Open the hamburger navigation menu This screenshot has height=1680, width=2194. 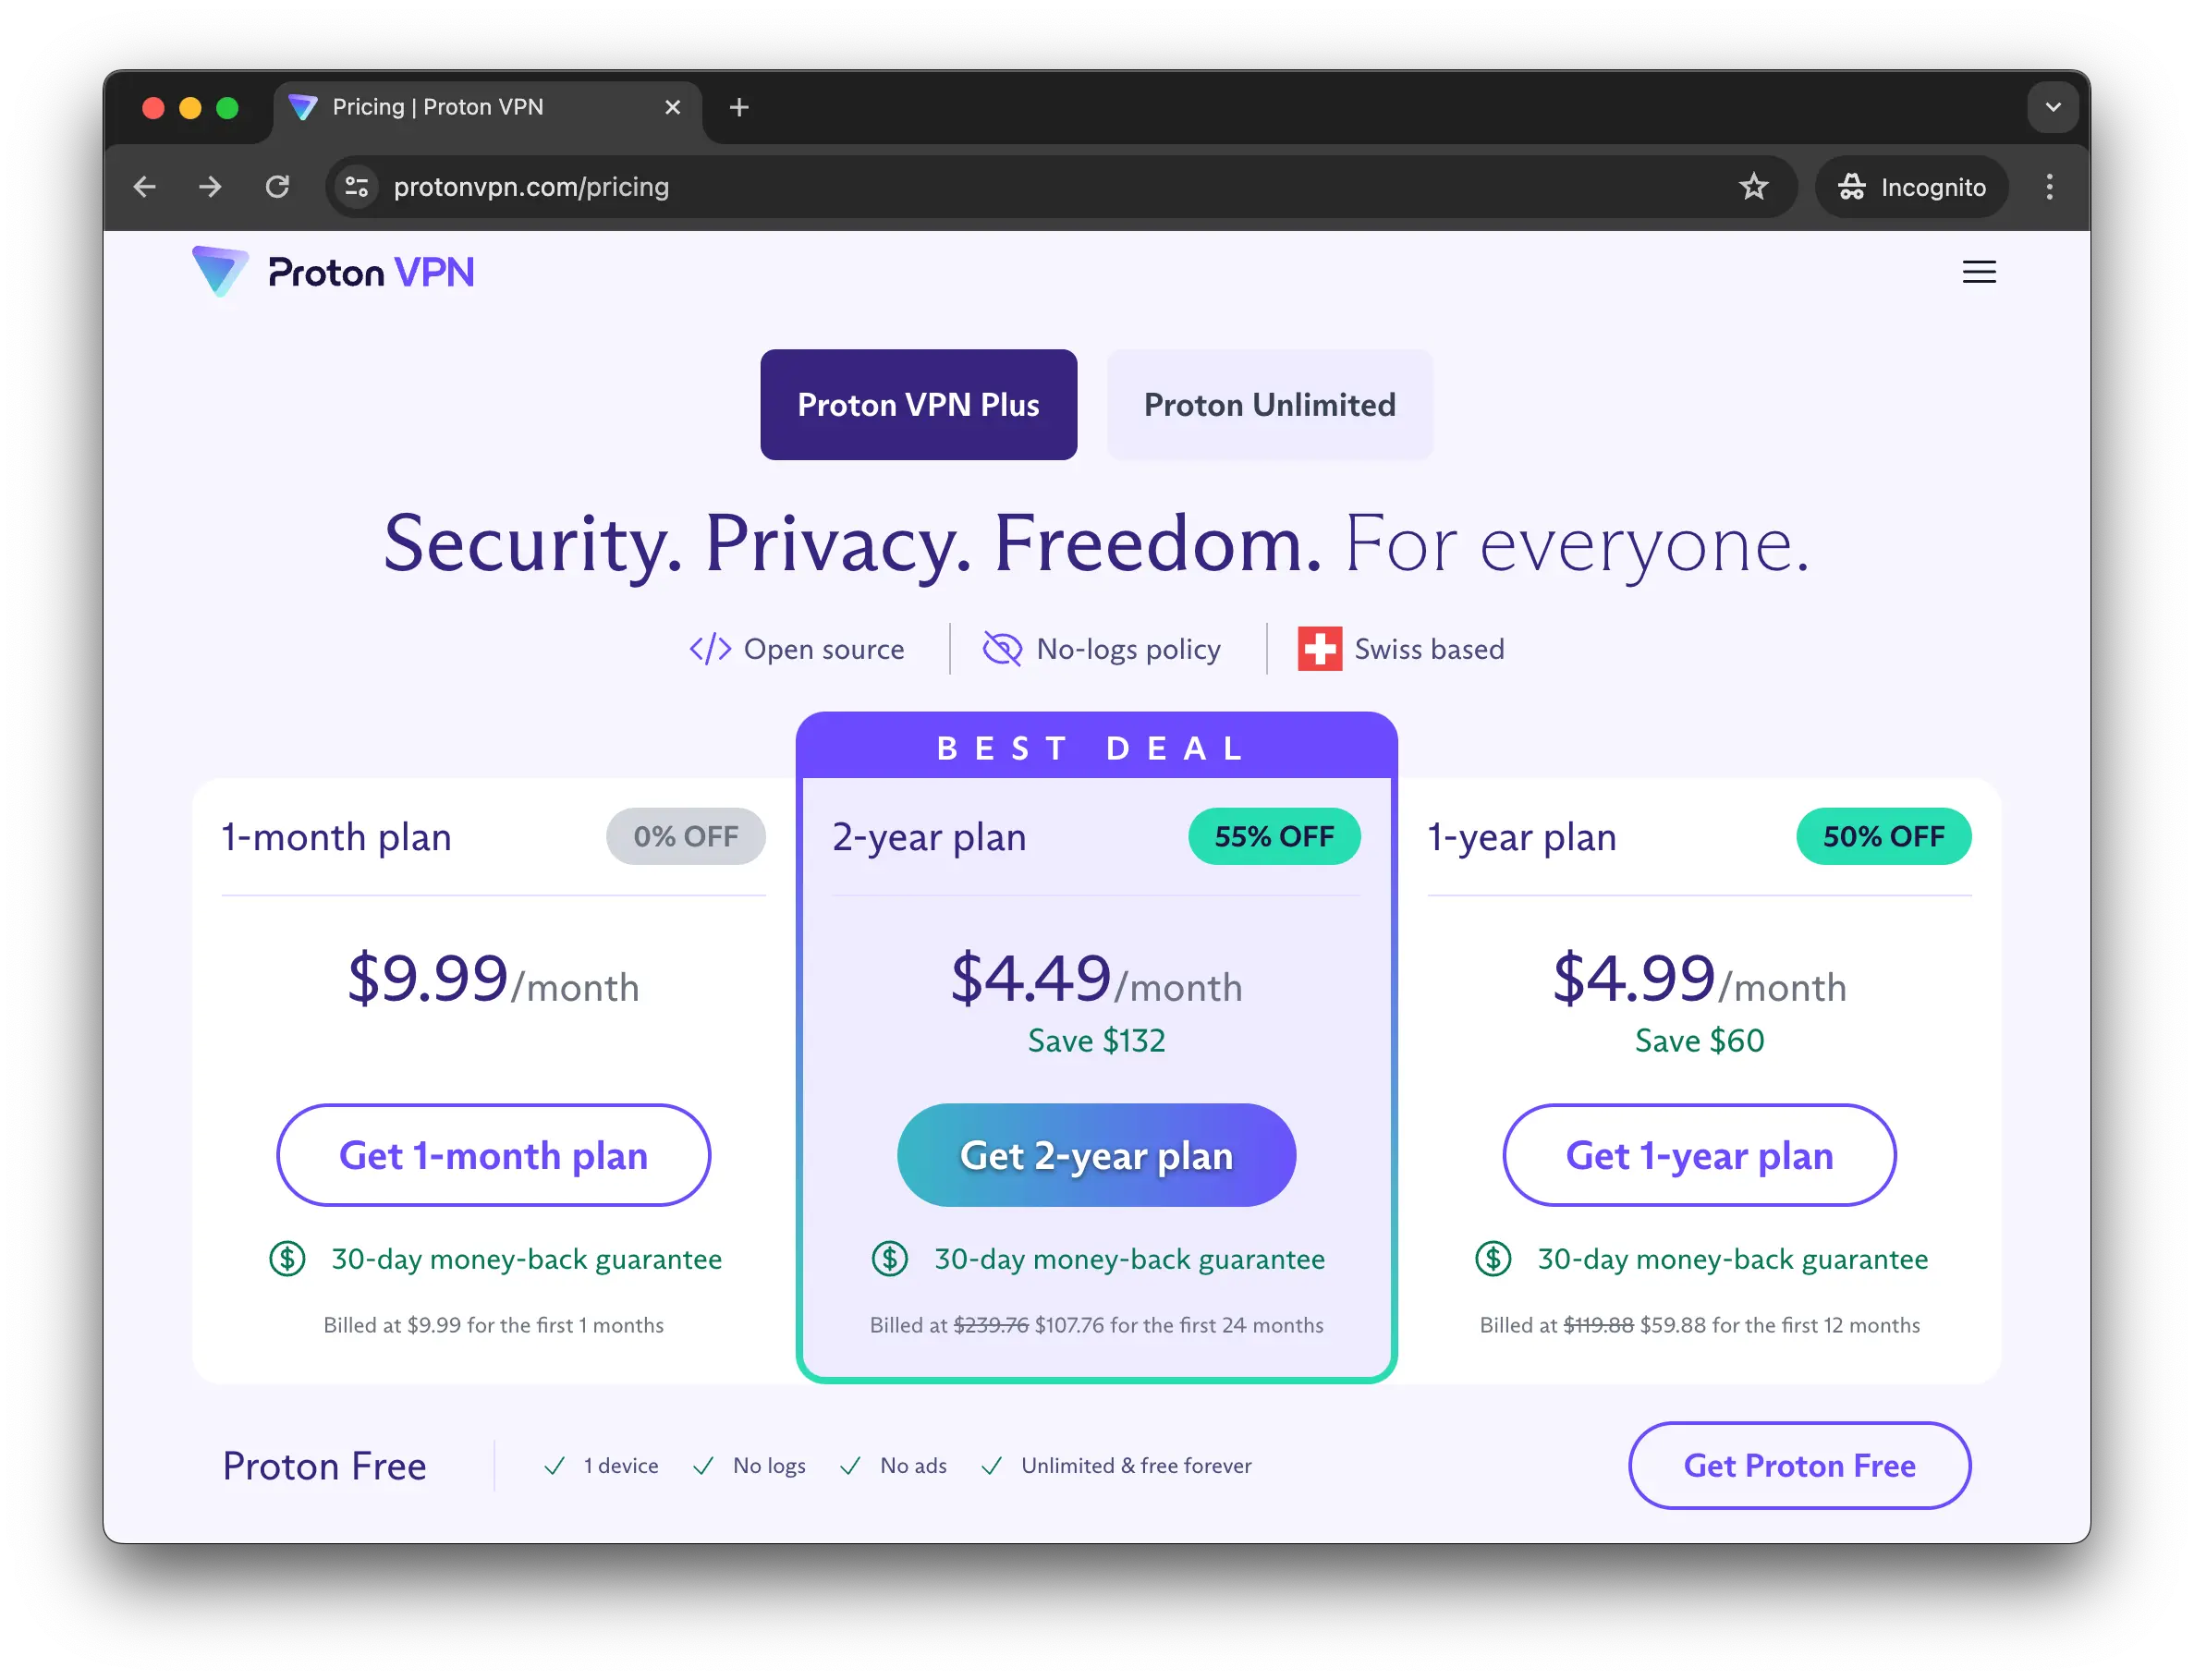pos(1978,271)
